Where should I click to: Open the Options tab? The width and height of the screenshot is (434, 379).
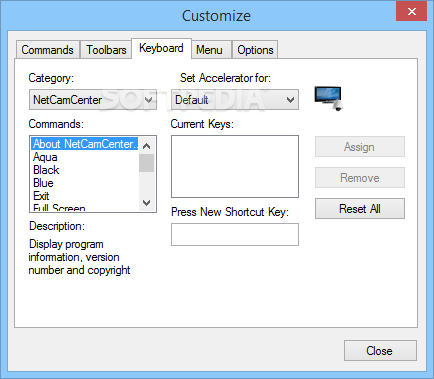click(255, 50)
